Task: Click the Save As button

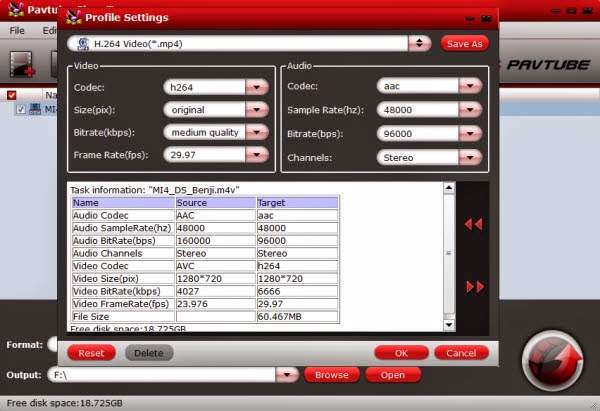Action: (x=465, y=44)
